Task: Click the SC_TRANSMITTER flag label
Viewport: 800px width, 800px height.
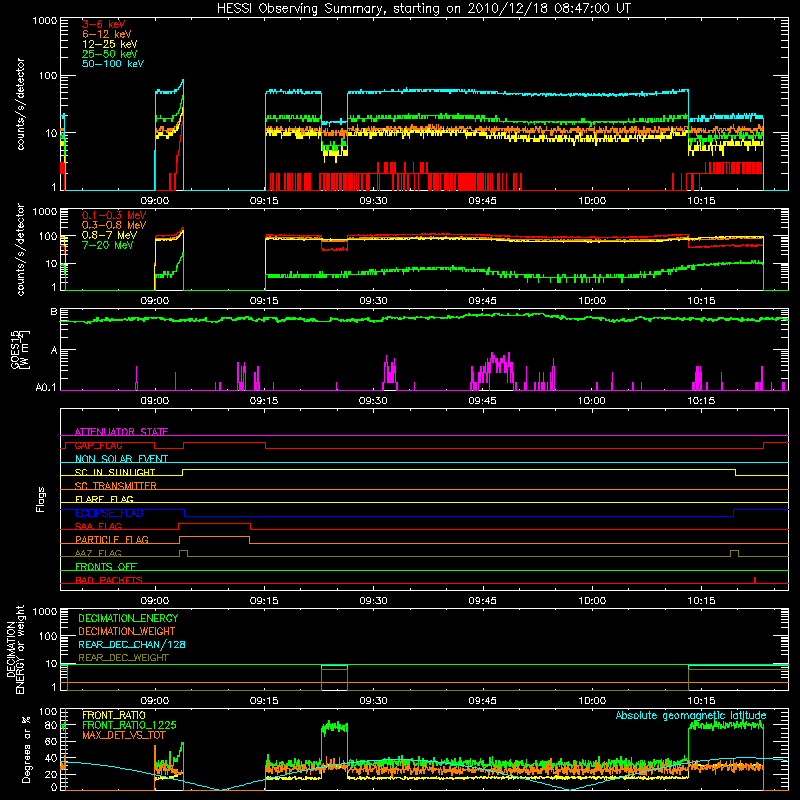Action: pos(115,486)
